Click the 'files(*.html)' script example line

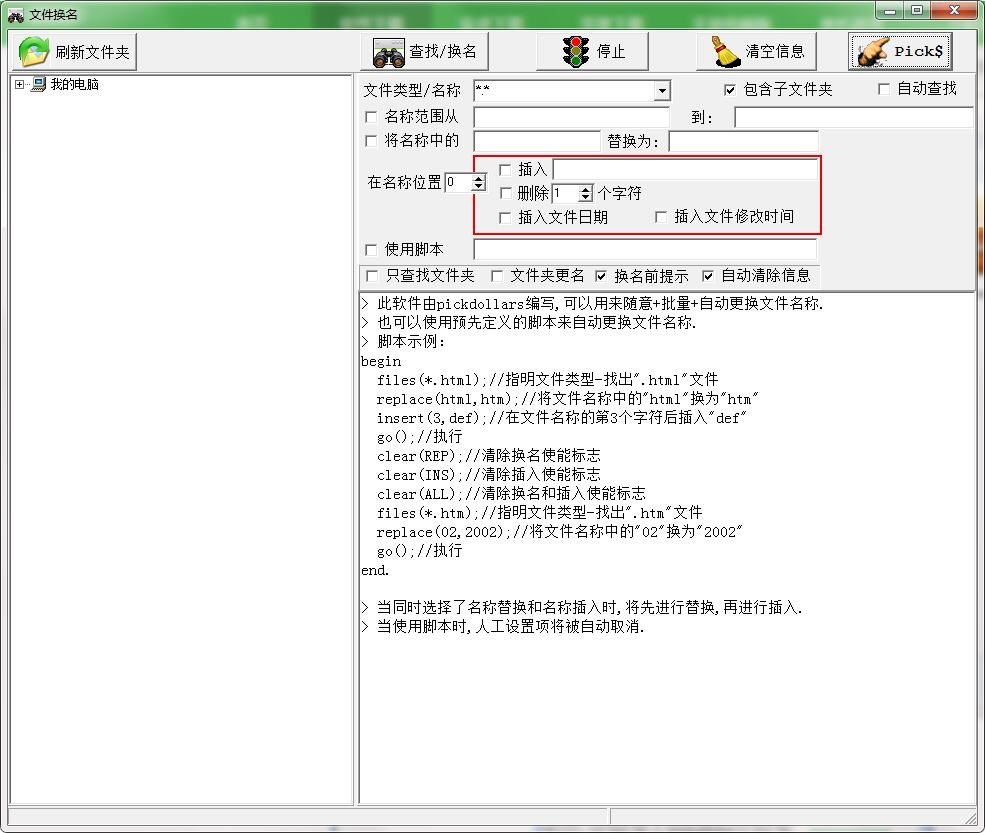547,380
